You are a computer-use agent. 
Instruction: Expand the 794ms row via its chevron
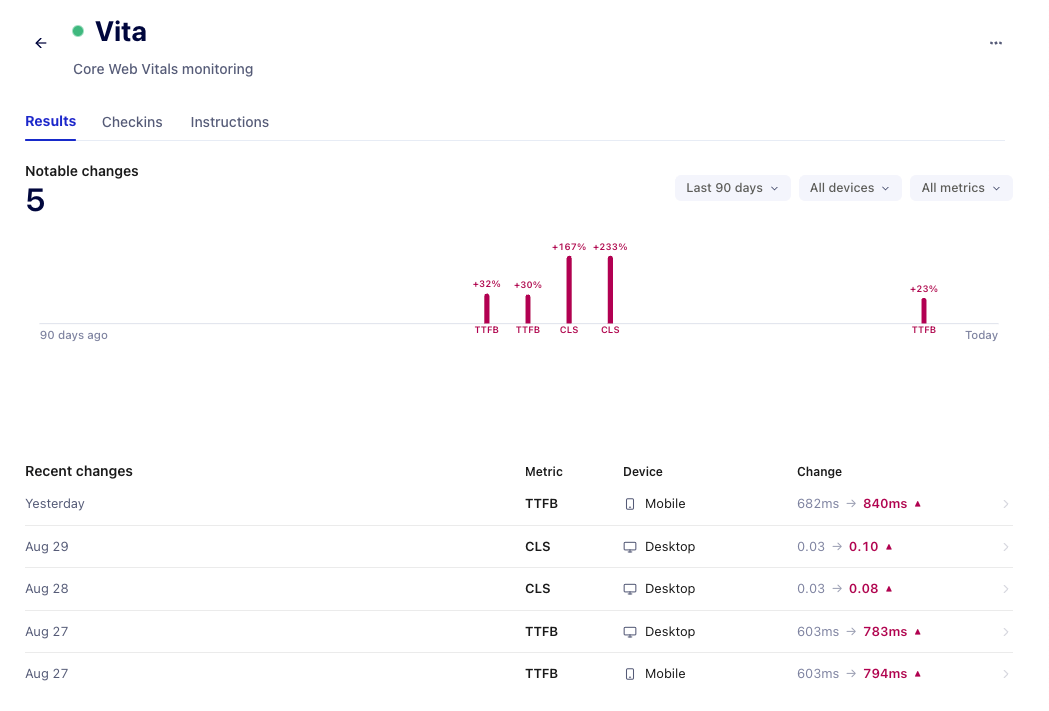click(x=1006, y=674)
